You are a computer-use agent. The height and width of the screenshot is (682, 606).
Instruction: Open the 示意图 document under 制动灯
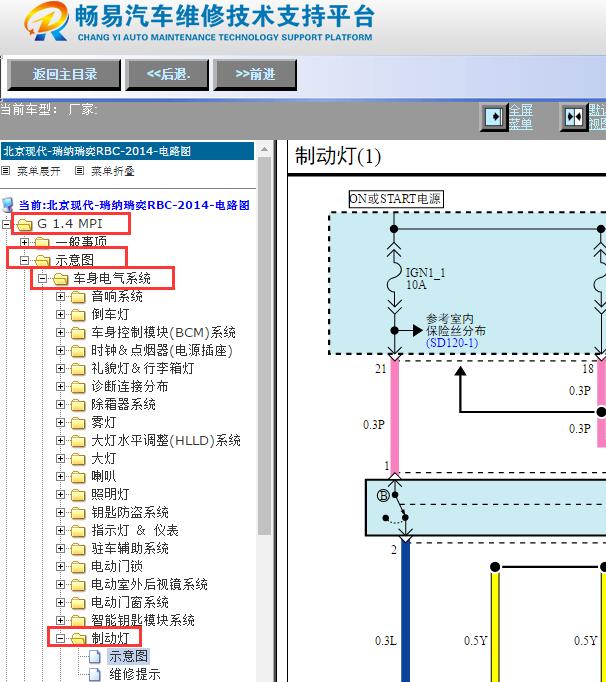(128, 656)
